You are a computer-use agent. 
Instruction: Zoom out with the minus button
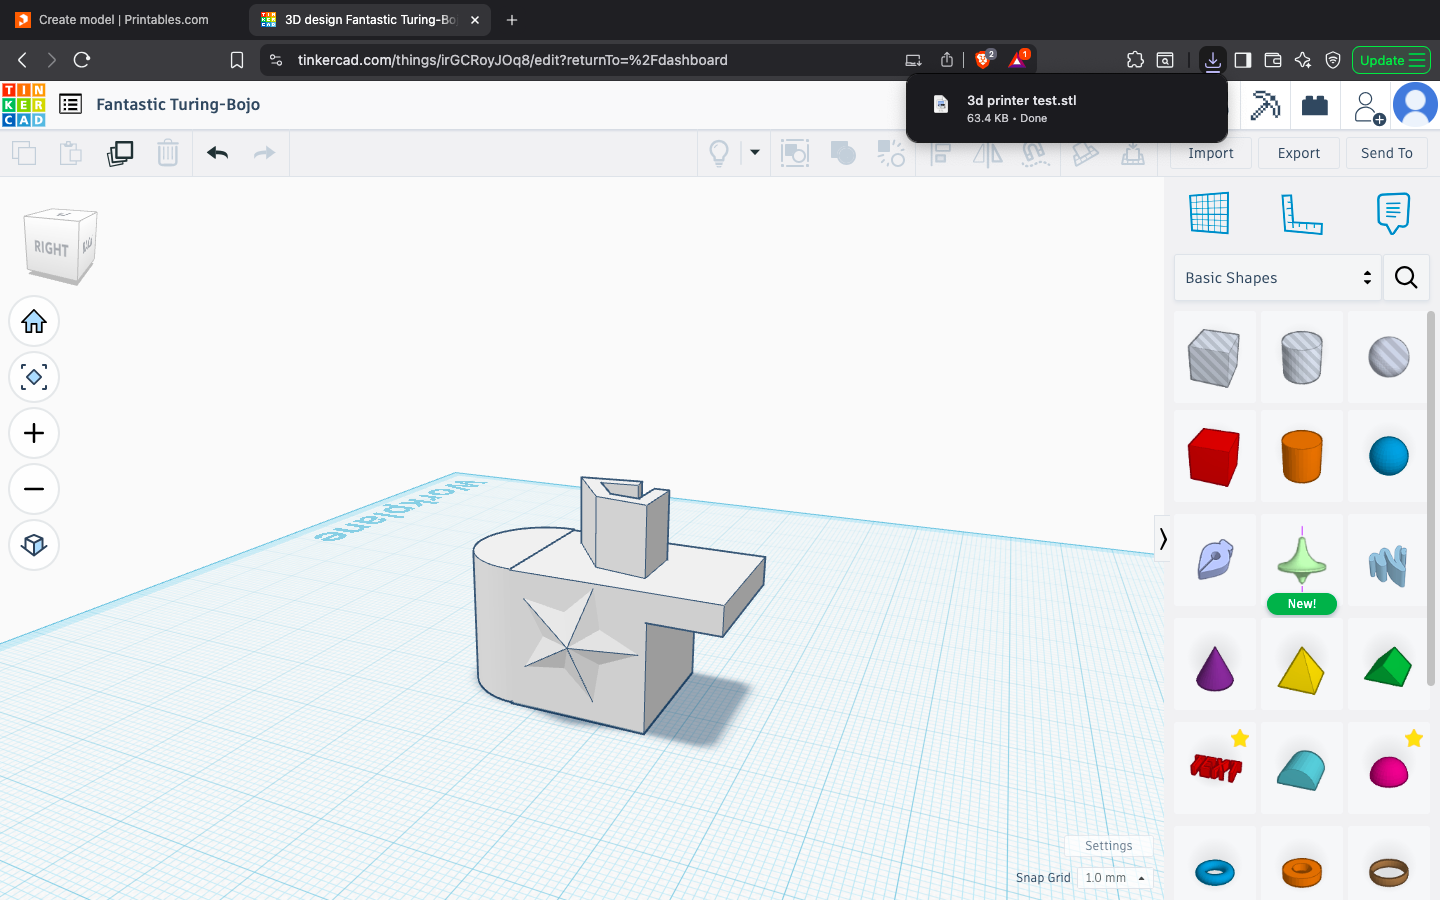pyautogui.click(x=34, y=489)
